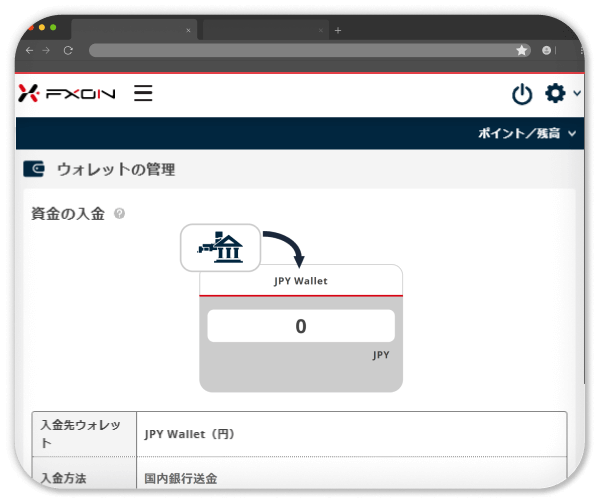Click the browser forward arrow
This screenshot has height=504, width=600.
(x=46, y=51)
